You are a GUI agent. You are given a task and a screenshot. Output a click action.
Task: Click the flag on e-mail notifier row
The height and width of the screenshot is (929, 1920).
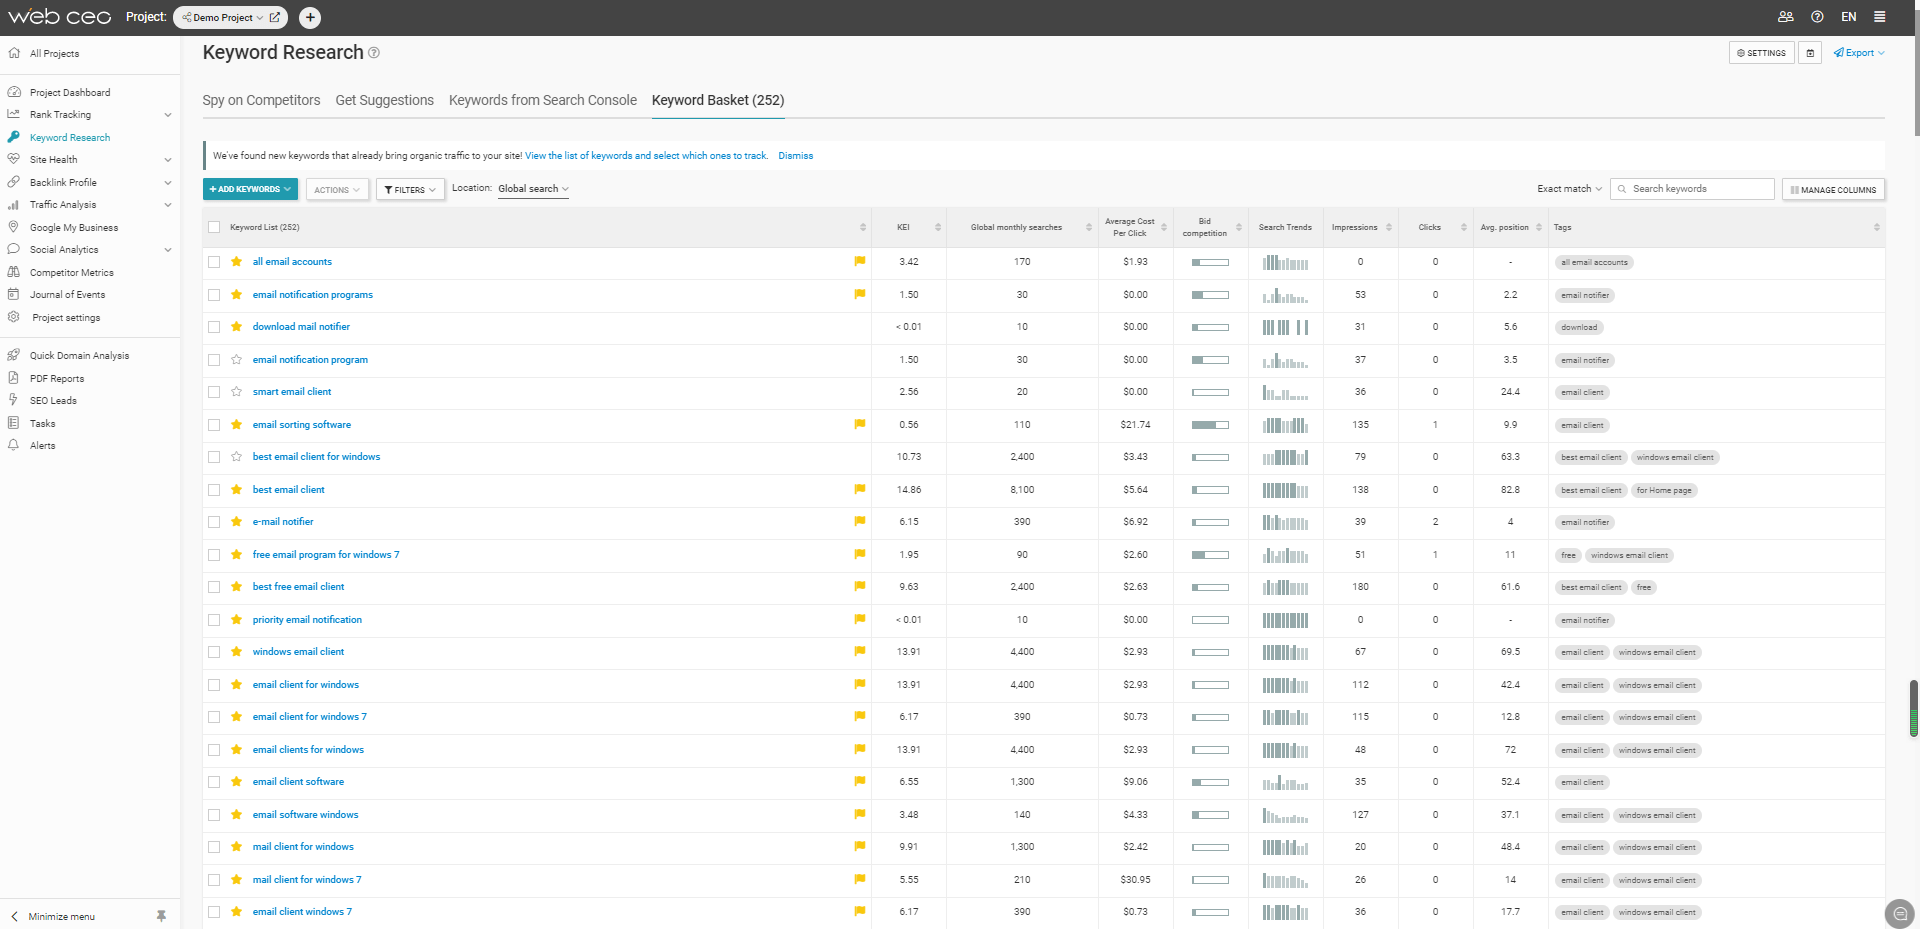coord(859,521)
